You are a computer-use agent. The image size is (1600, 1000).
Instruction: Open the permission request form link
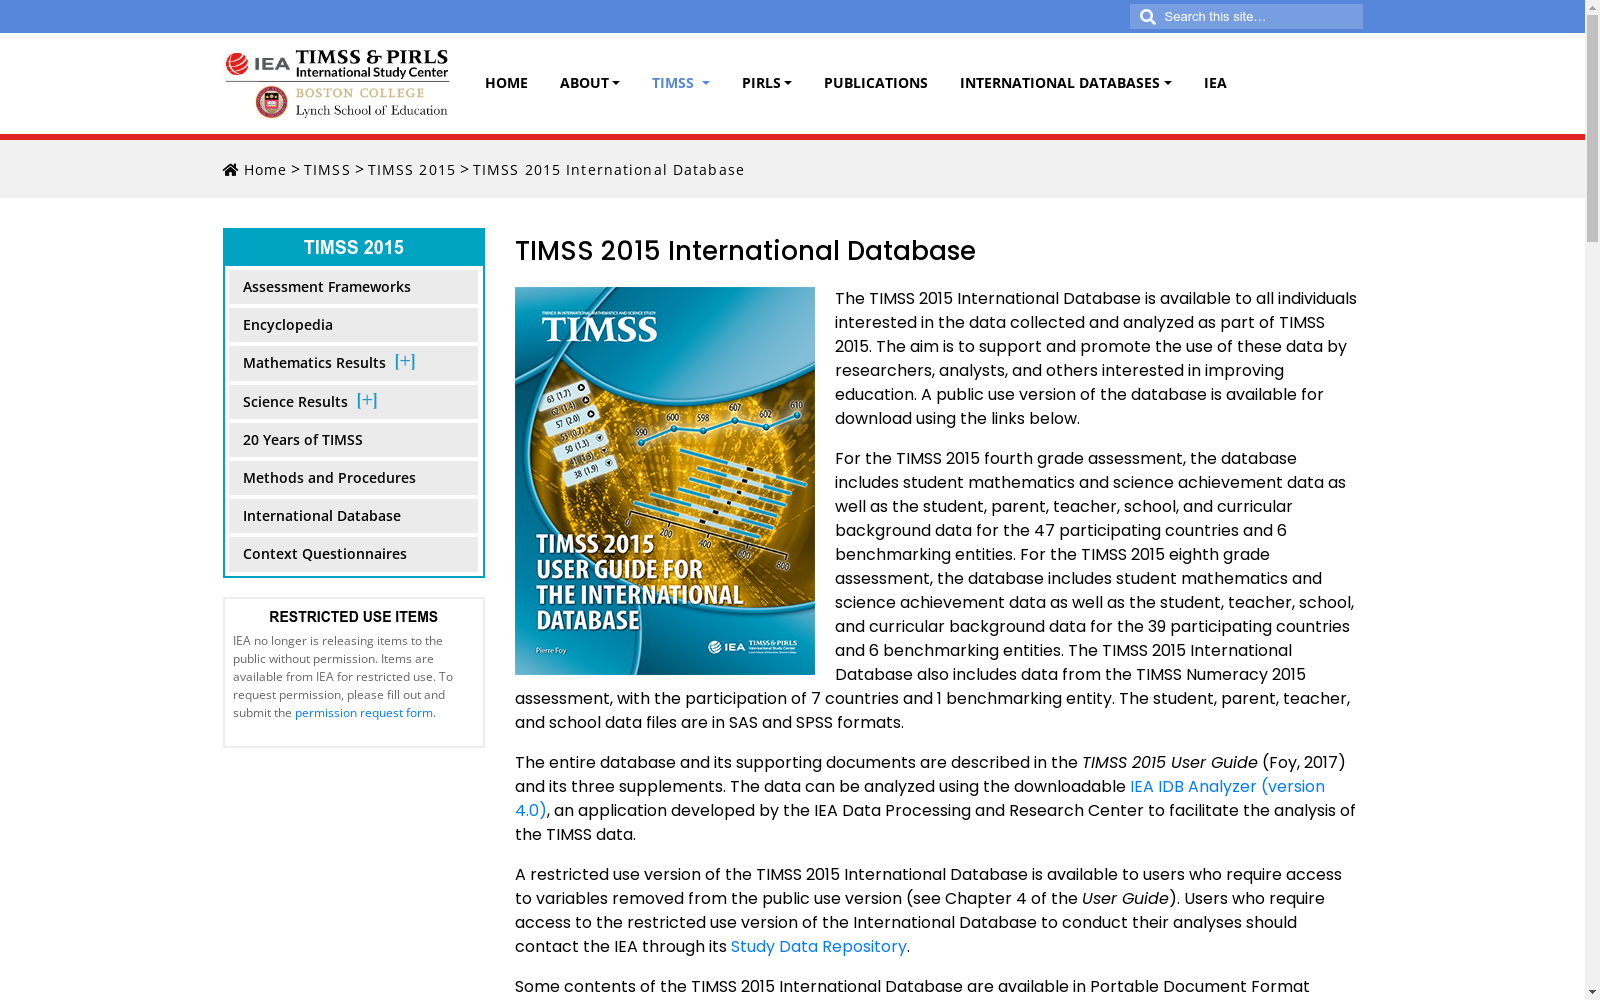[364, 713]
